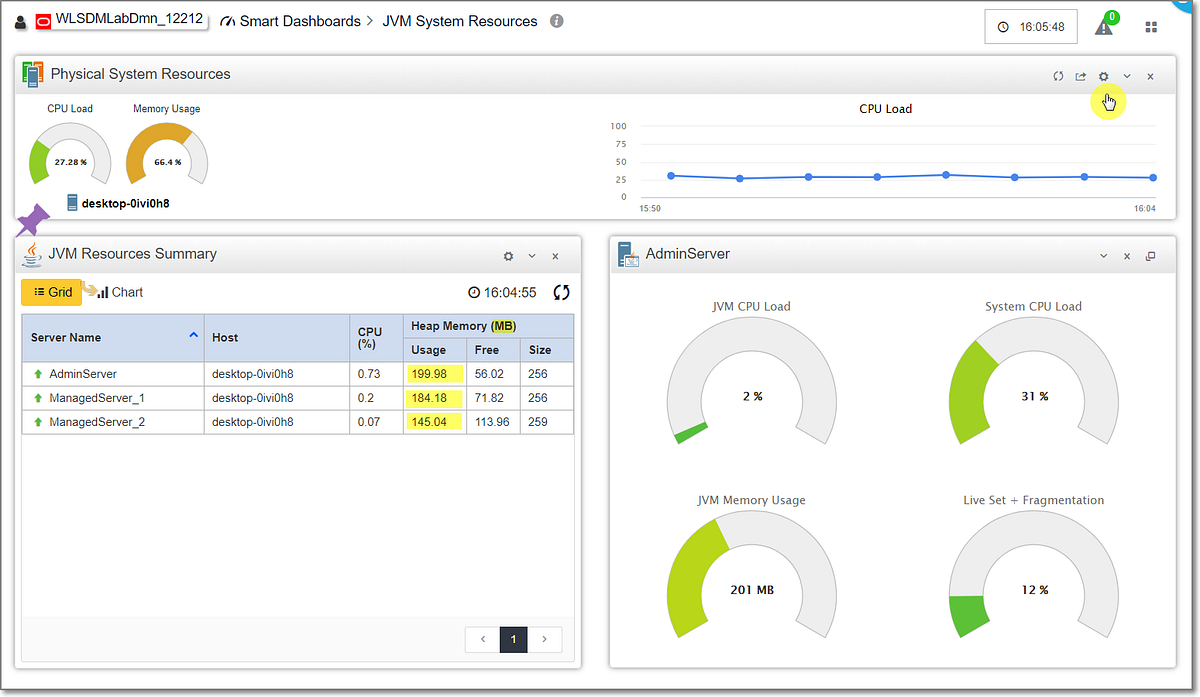The width and height of the screenshot is (1200, 697).
Task: Collapse the AdminServer panel via its chevron
Action: (x=1103, y=255)
